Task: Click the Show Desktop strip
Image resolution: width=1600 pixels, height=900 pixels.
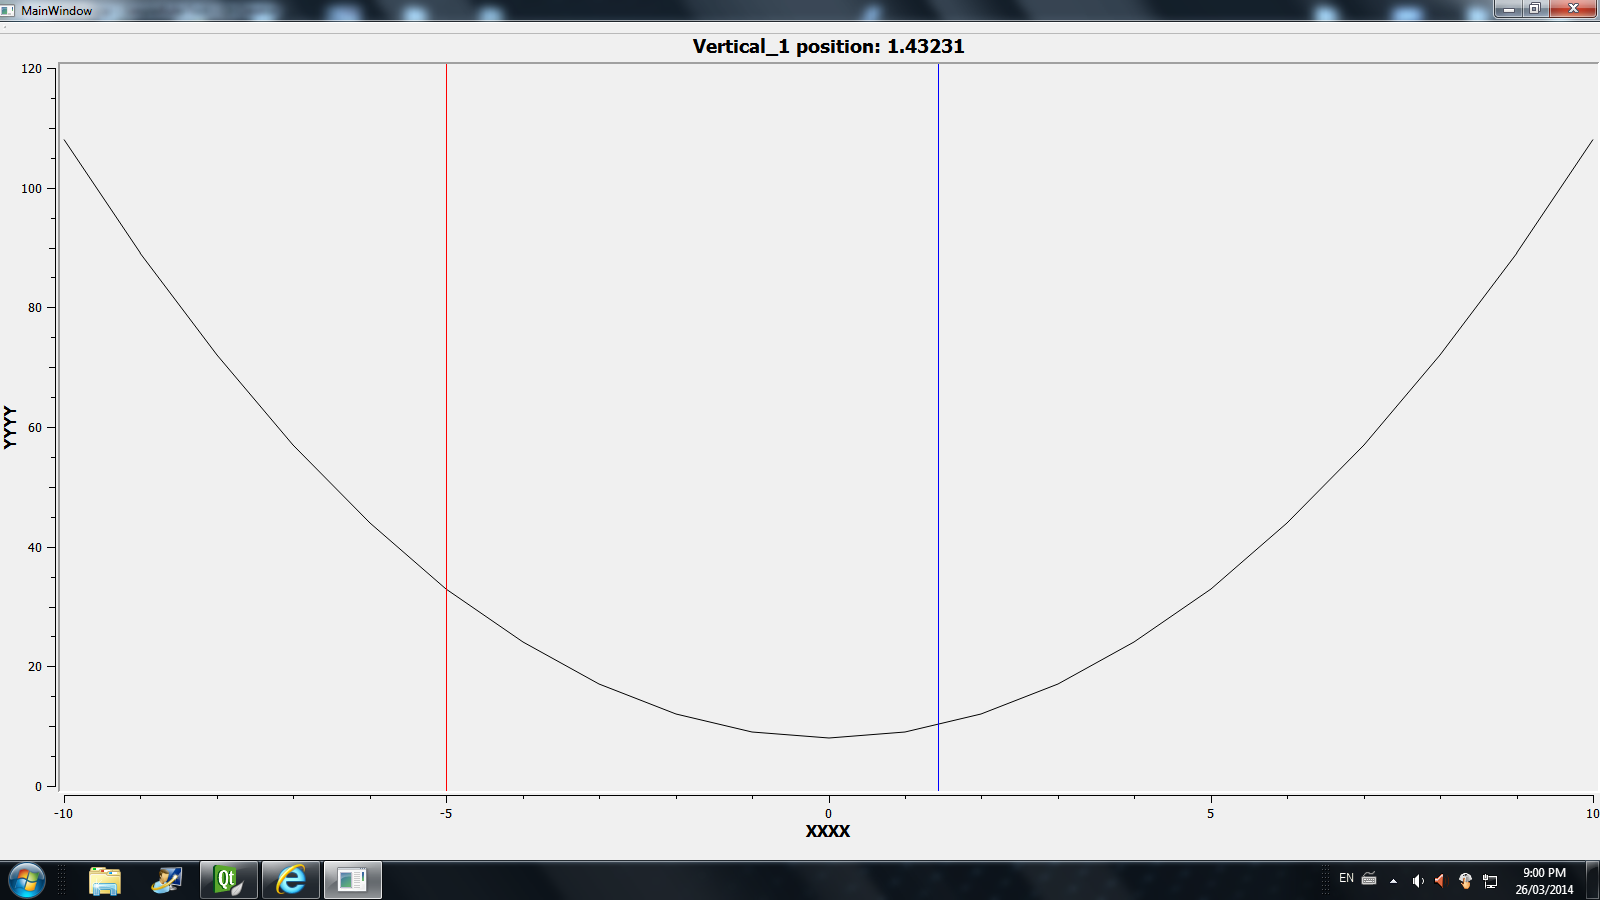Action: click(1593, 880)
